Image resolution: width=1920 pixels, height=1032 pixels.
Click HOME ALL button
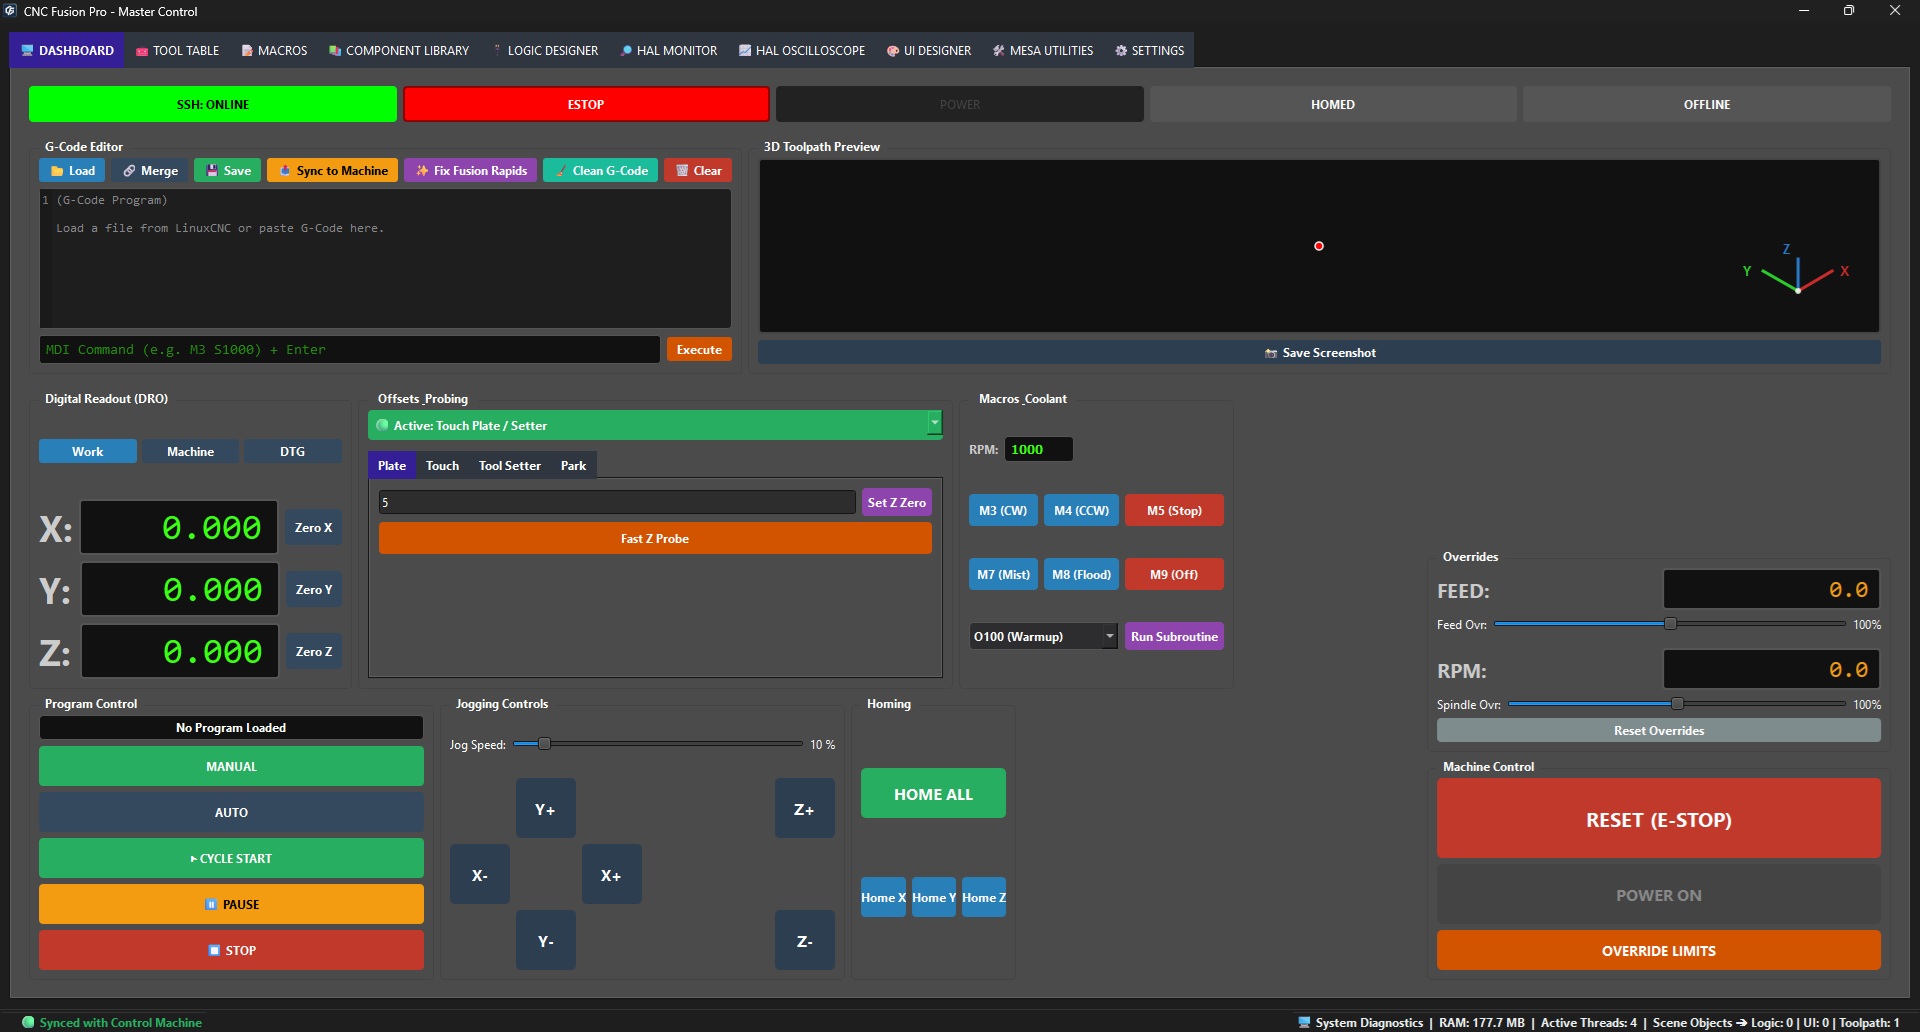[x=933, y=794]
